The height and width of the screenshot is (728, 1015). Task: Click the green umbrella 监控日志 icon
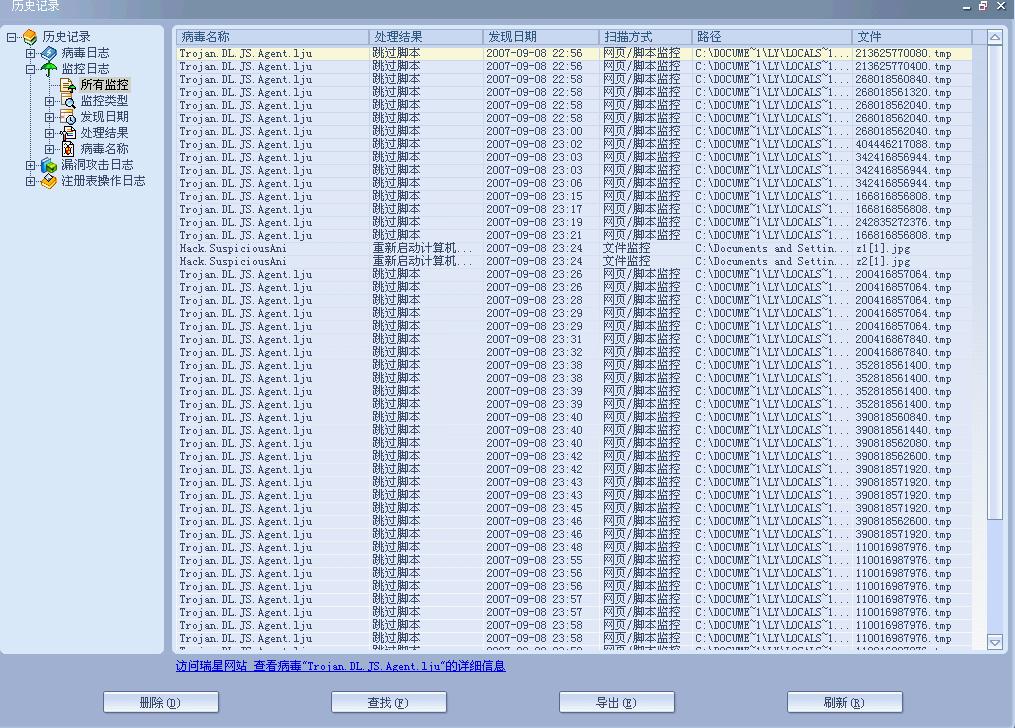(x=49, y=69)
